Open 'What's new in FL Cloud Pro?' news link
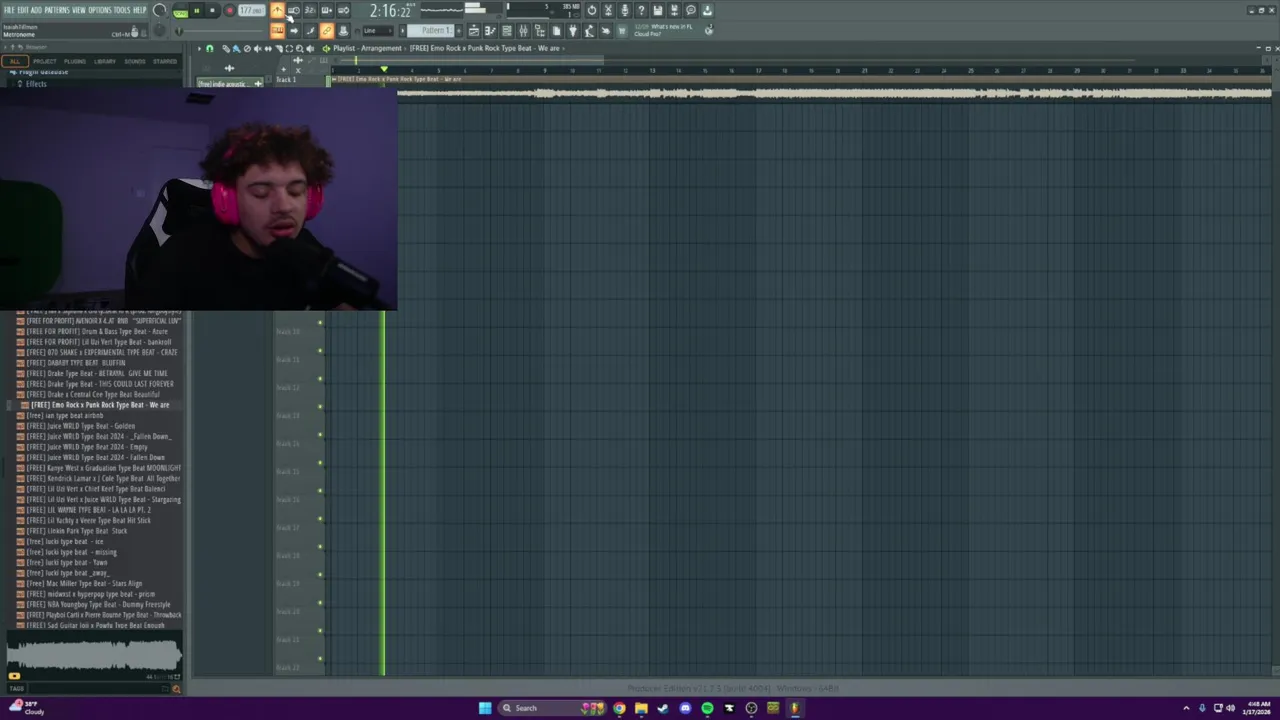Screen dimensions: 1280x720 tap(663, 30)
